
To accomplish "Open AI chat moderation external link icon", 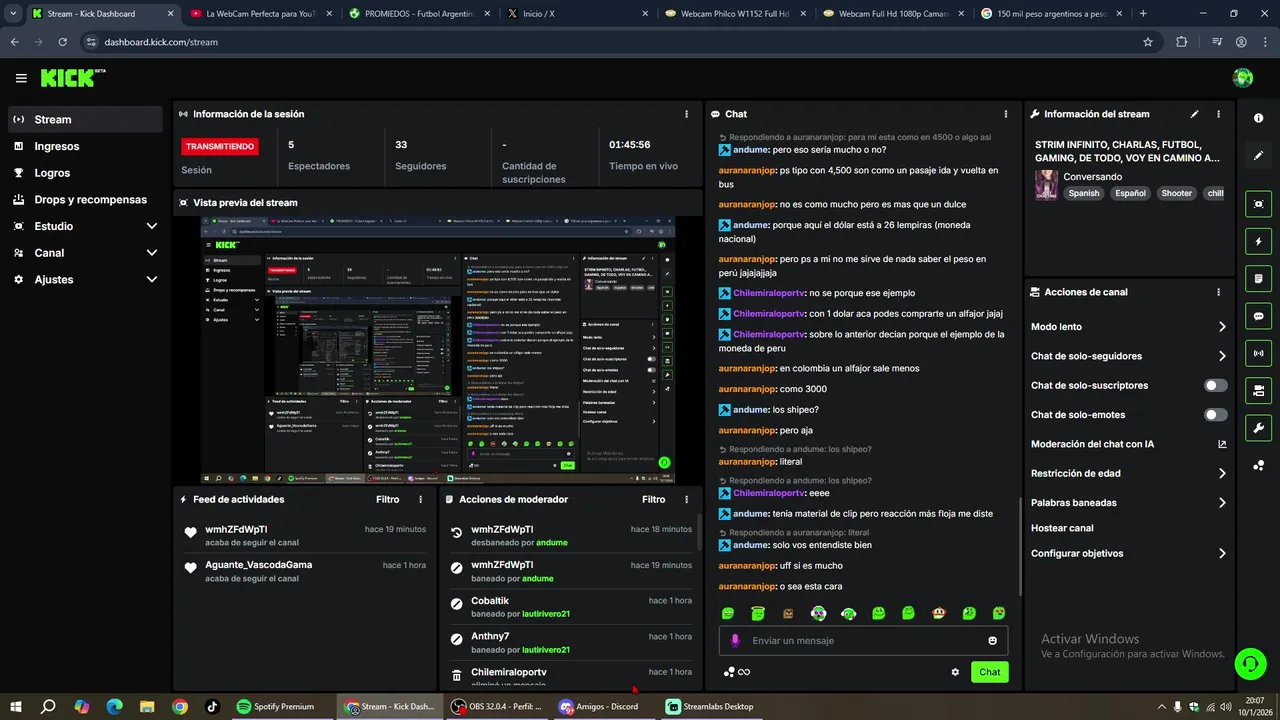I will click(1221, 444).
